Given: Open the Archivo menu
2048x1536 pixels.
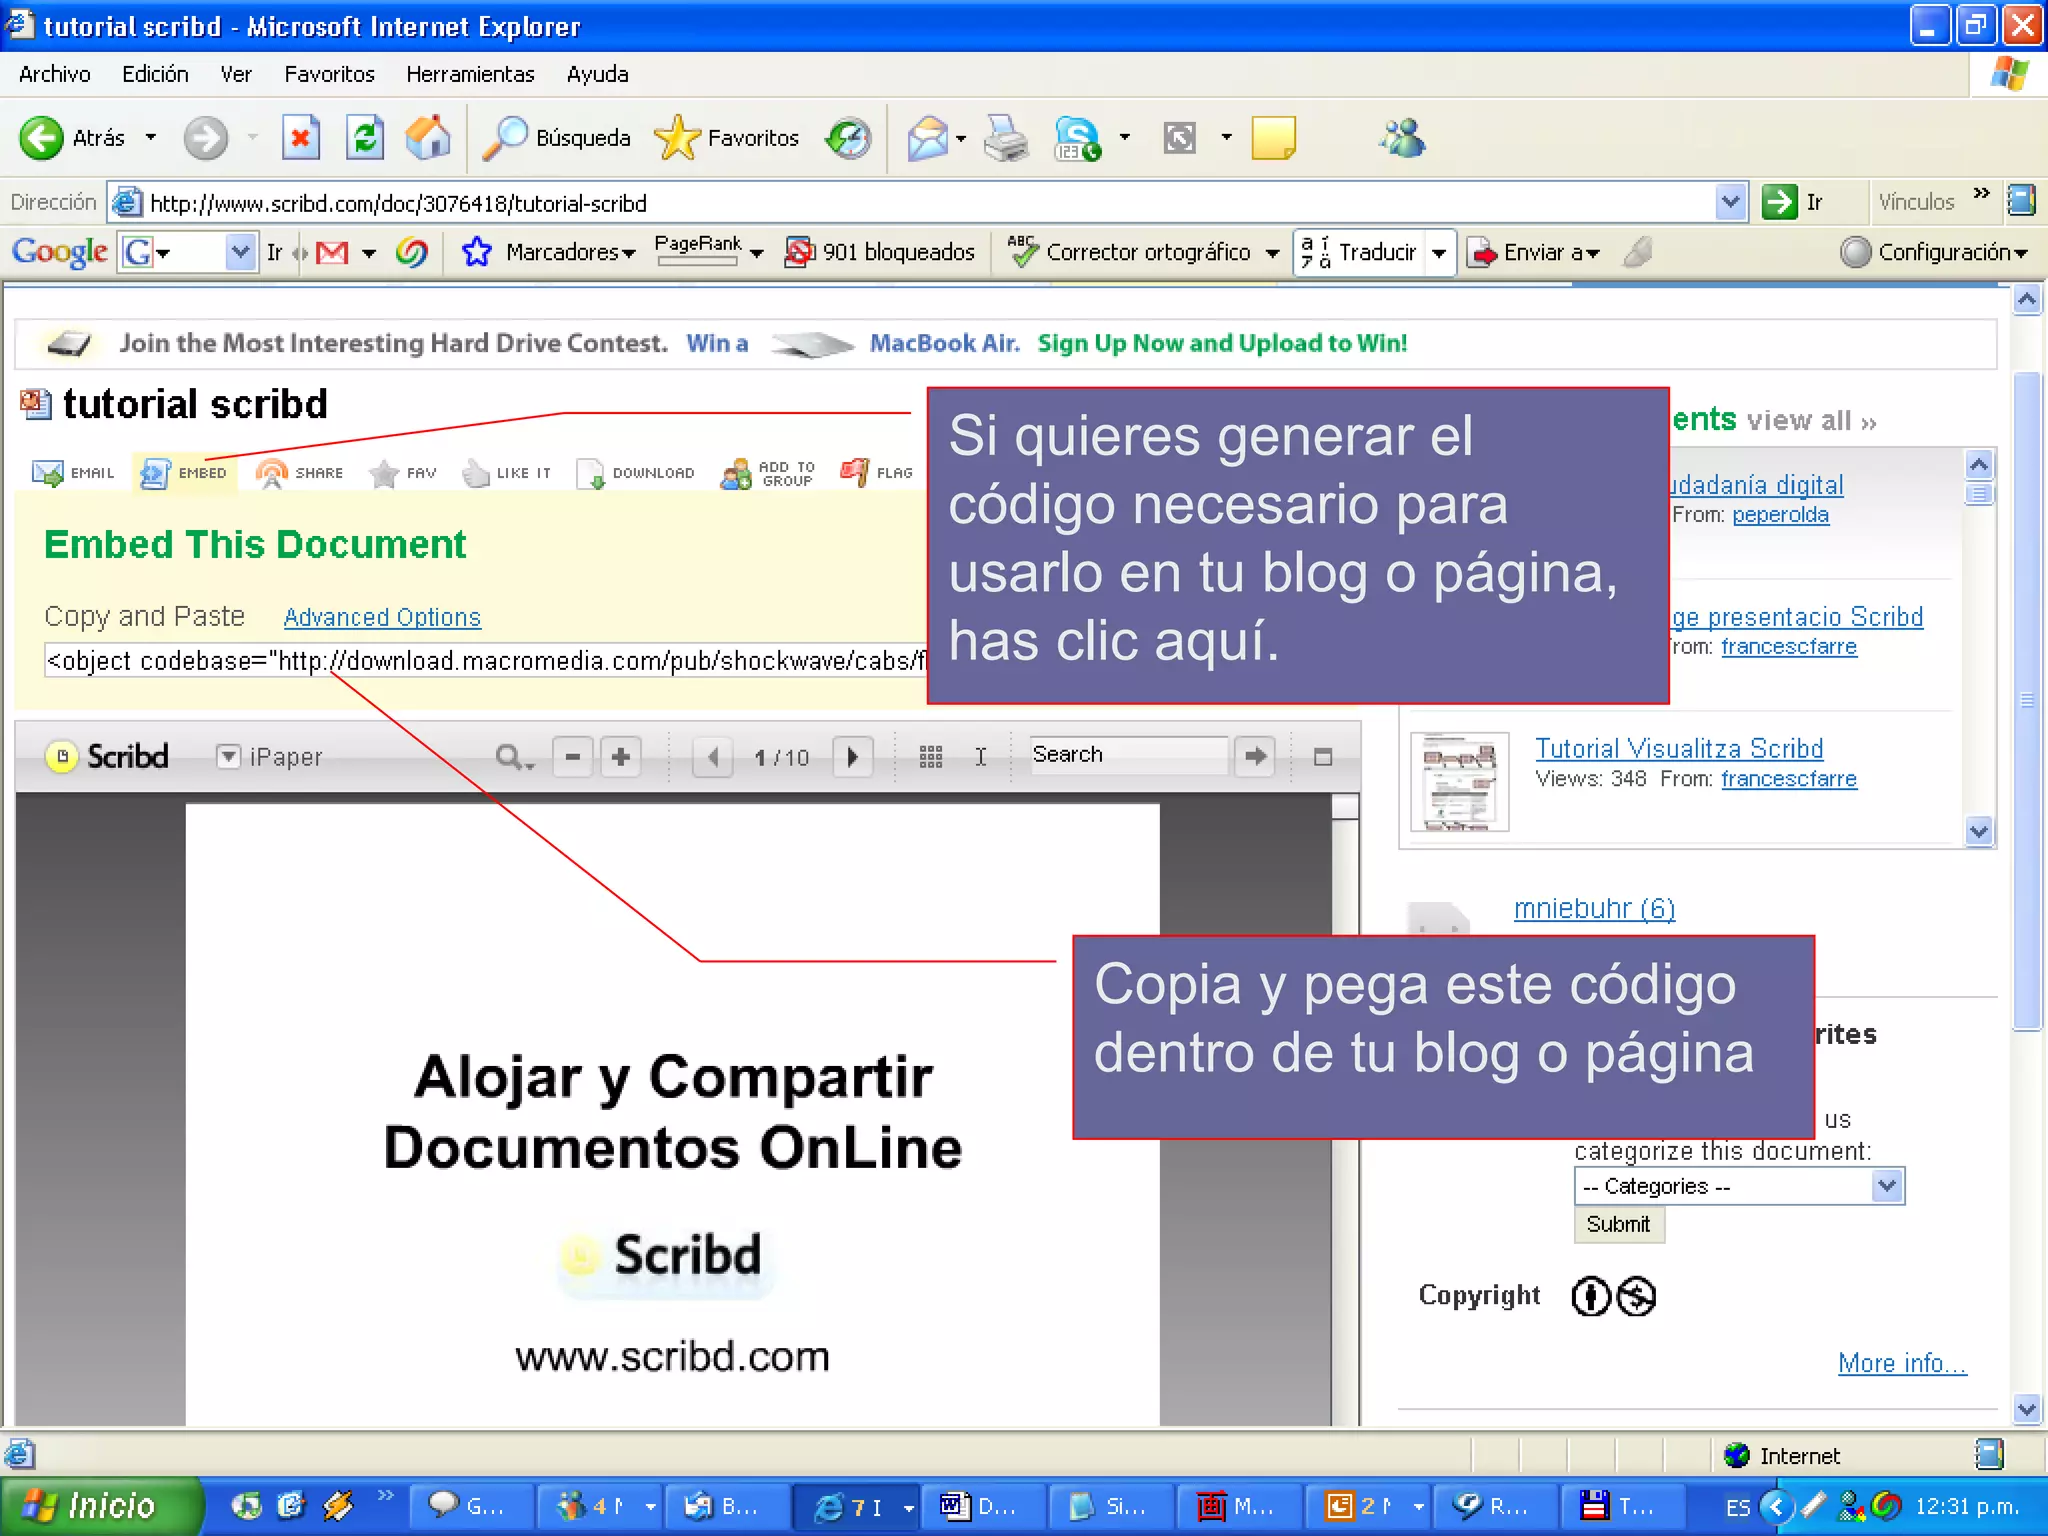Looking at the screenshot, I should [x=54, y=74].
